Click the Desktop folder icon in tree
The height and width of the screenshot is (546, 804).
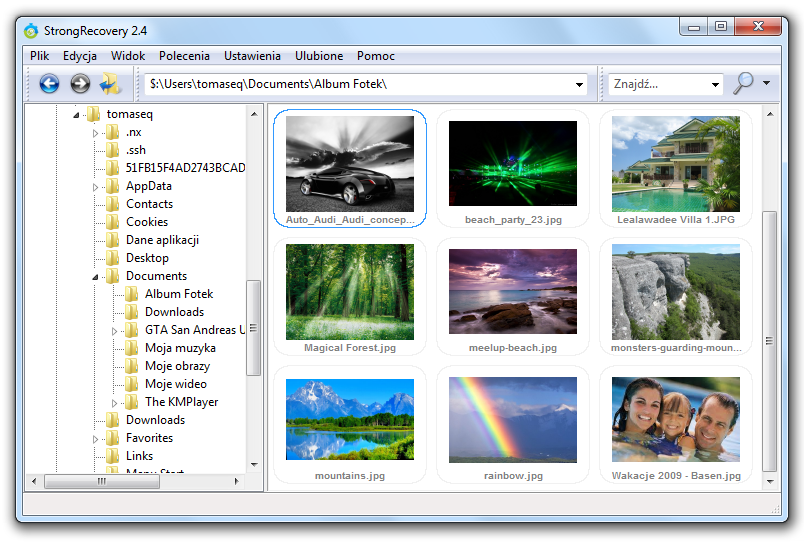(113, 258)
